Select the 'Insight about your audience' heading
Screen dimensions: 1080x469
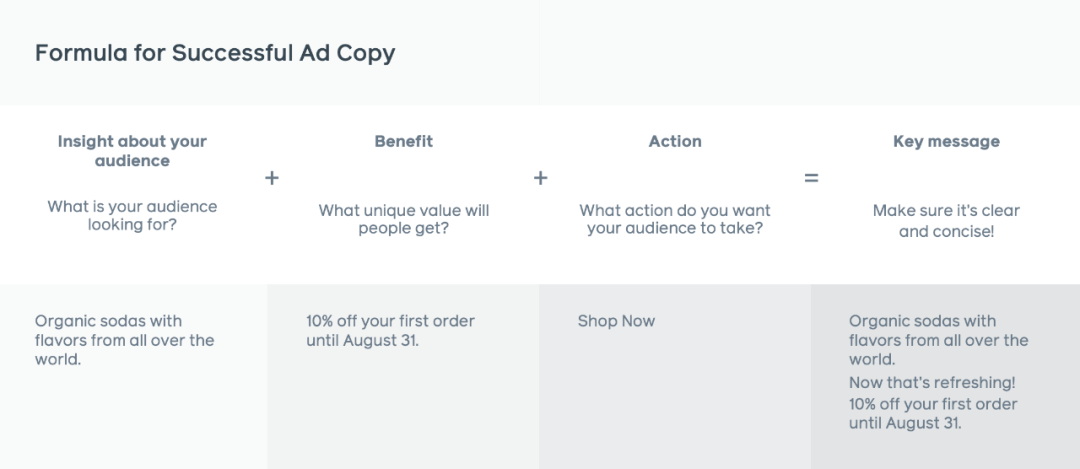point(132,151)
